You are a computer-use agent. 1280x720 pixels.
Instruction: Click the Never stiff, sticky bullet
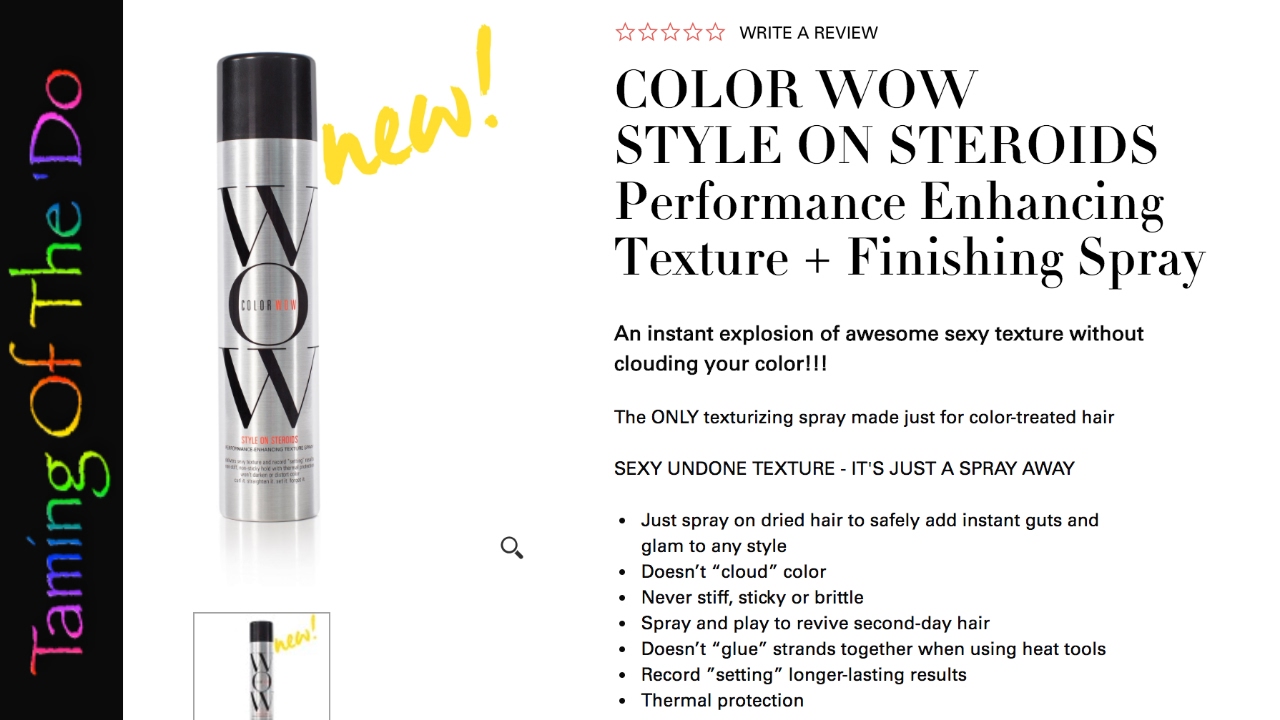point(752,597)
